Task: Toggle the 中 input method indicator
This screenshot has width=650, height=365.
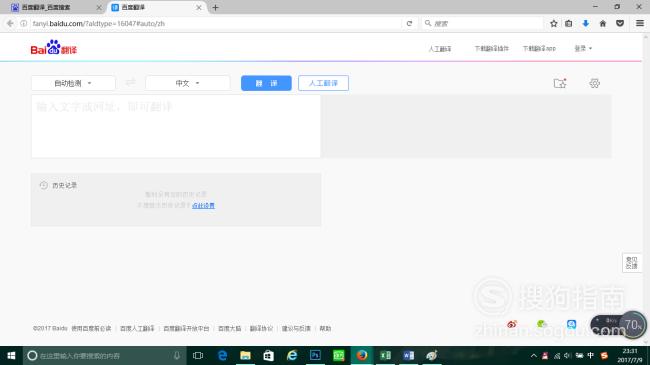Action: pyautogui.click(x=590, y=355)
